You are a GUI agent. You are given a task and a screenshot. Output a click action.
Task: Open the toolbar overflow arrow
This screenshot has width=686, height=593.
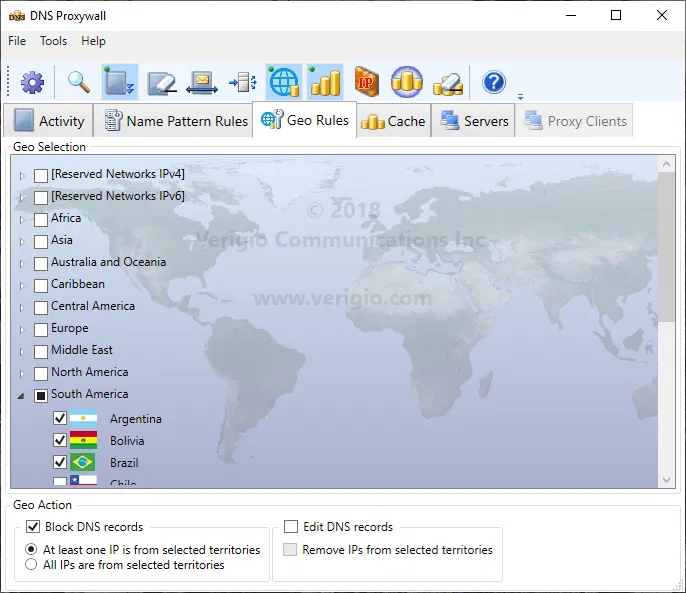point(520,97)
